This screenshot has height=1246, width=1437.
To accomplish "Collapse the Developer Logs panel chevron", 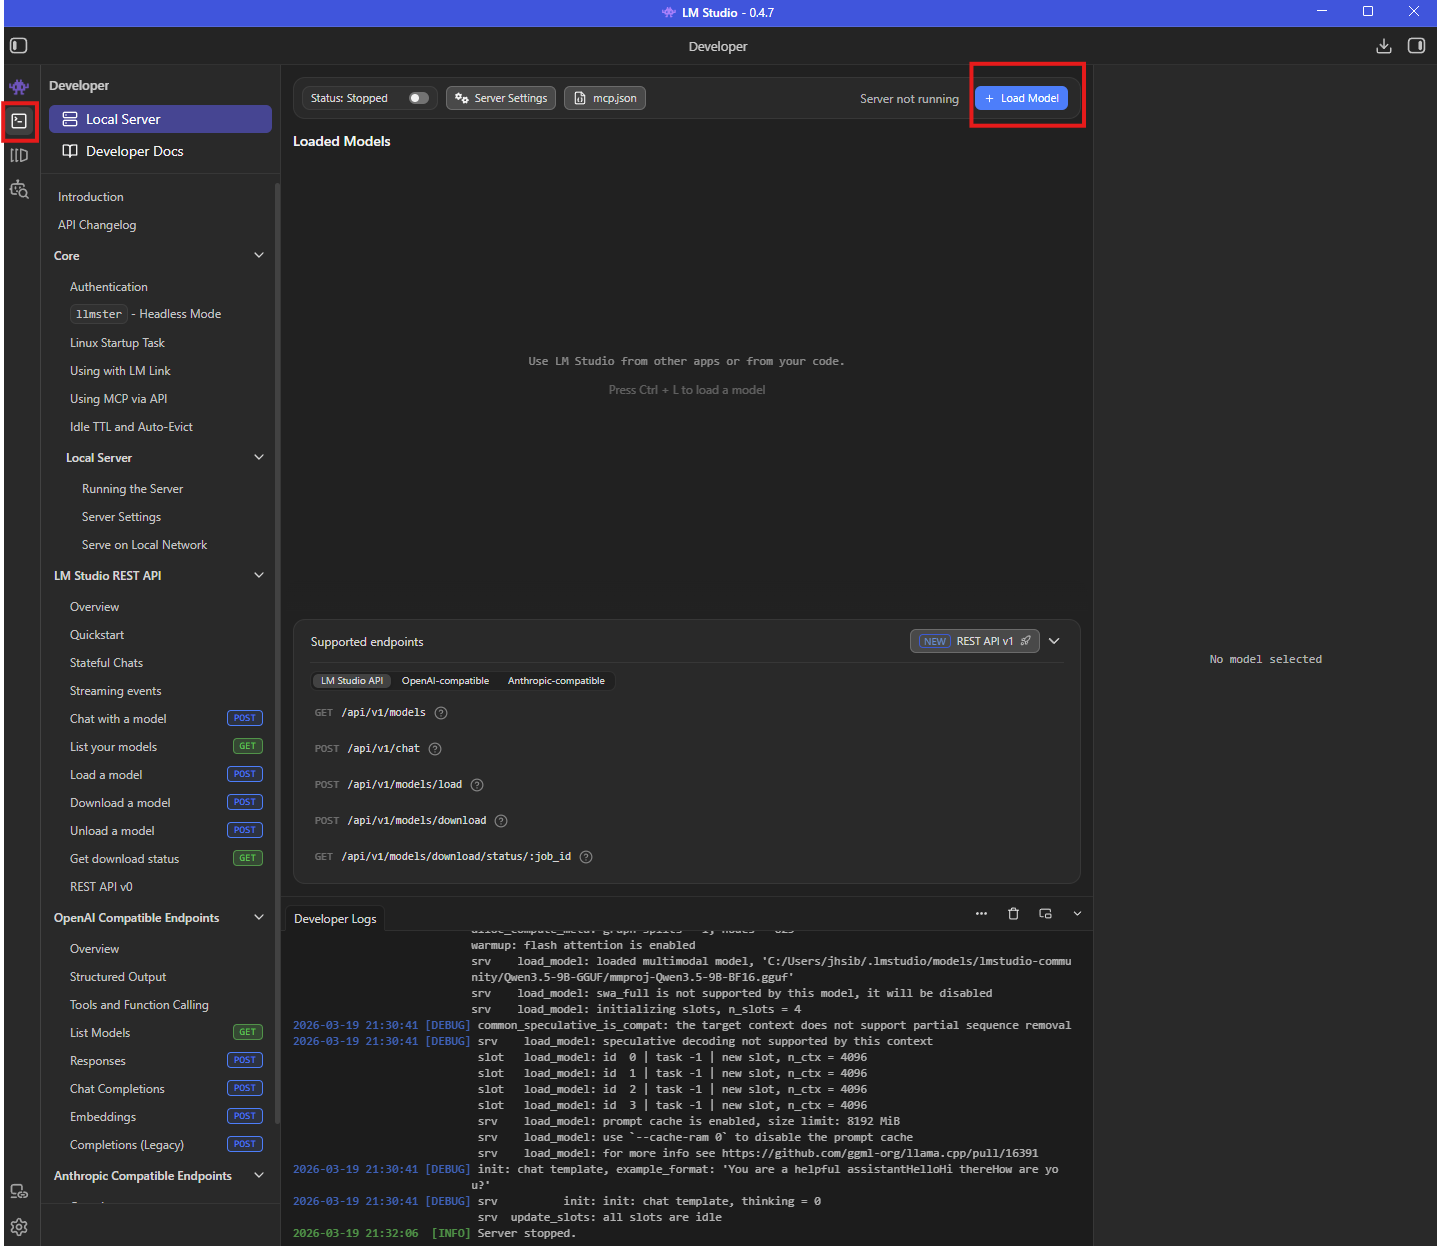I will tap(1077, 913).
